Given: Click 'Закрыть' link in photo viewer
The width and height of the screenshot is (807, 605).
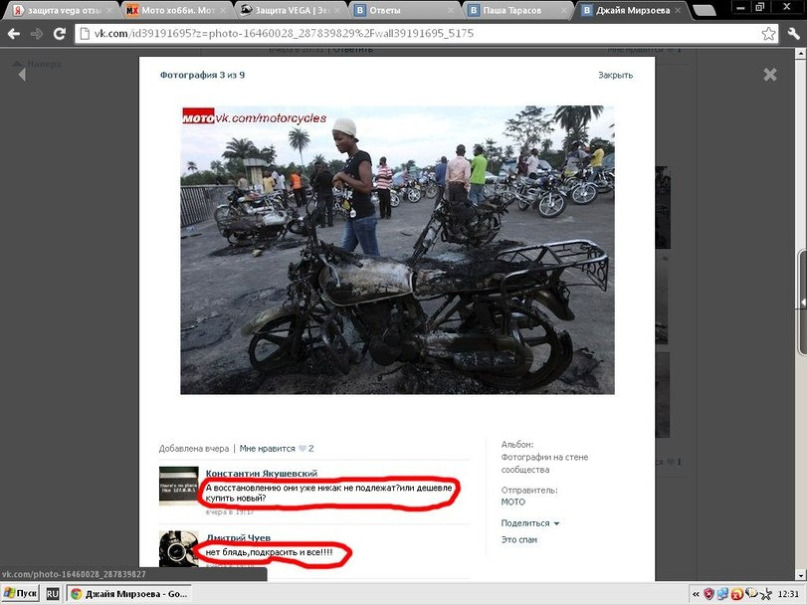Looking at the screenshot, I should pos(615,75).
